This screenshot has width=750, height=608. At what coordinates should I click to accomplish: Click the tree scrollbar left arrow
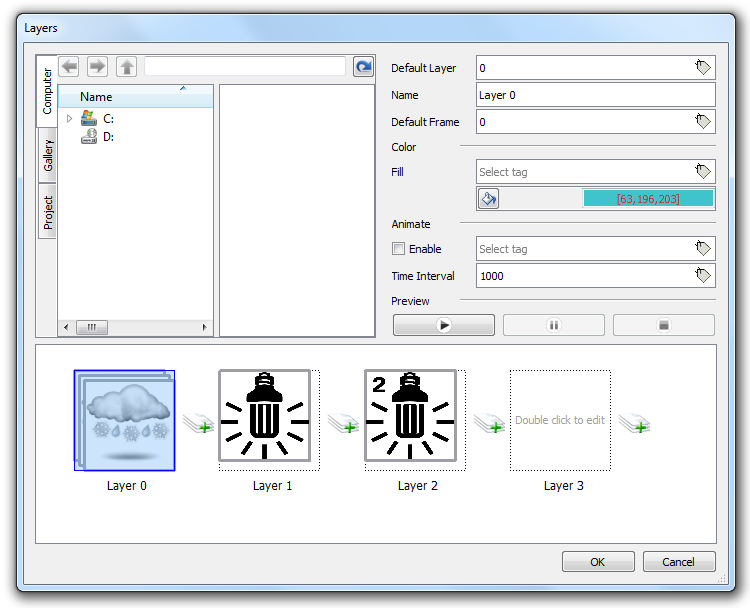tap(66, 327)
